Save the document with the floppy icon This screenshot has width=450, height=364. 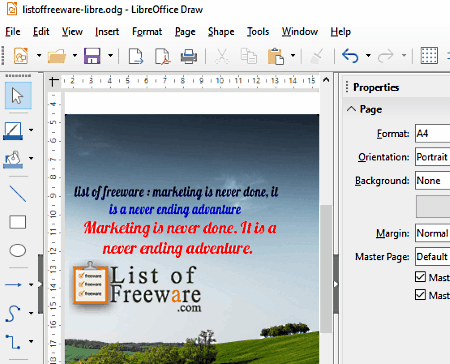click(x=92, y=56)
